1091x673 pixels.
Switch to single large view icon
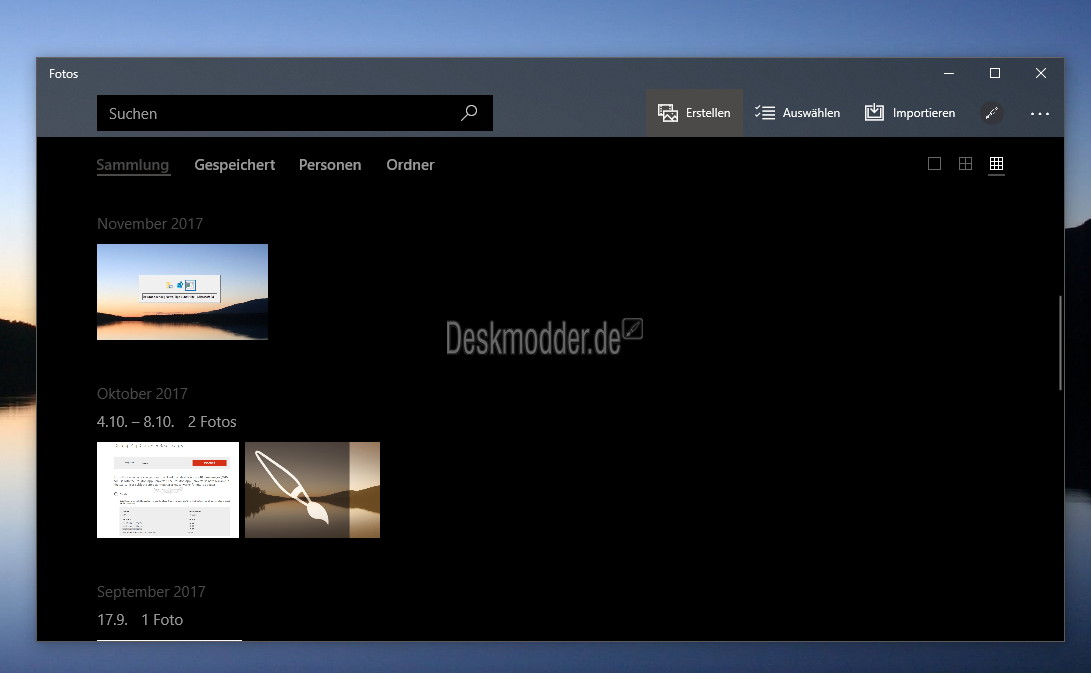(x=934, y=164)
